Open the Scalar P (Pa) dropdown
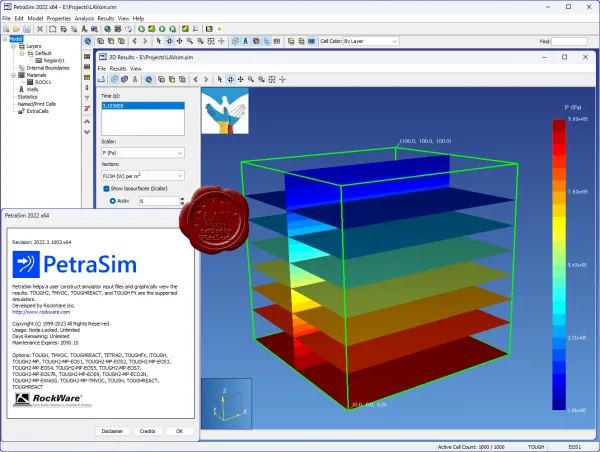Image resolution: width=600 pixels, height=452 pixels. [x=143, y=153]
